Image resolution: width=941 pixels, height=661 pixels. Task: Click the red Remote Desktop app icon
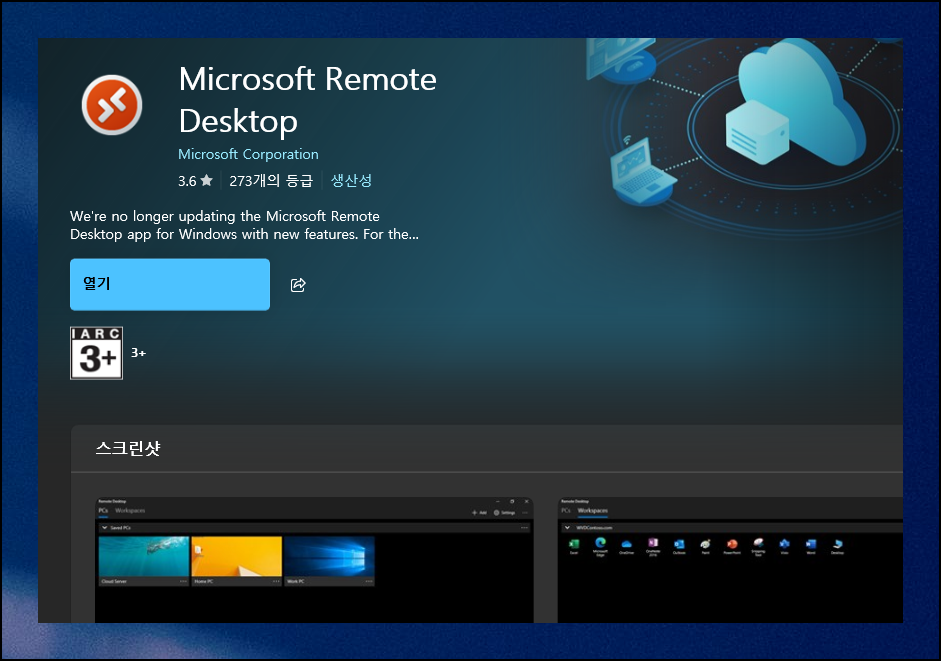pyautogui.click(x=112, y=105)
